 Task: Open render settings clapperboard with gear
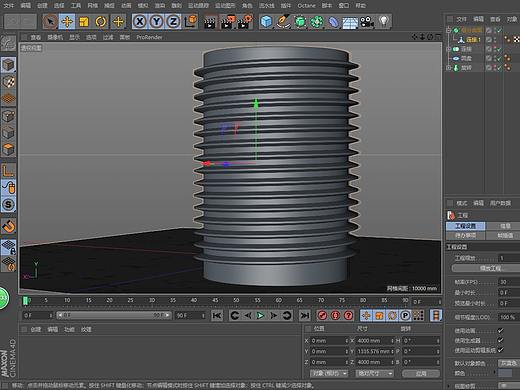tap(245, 22)
